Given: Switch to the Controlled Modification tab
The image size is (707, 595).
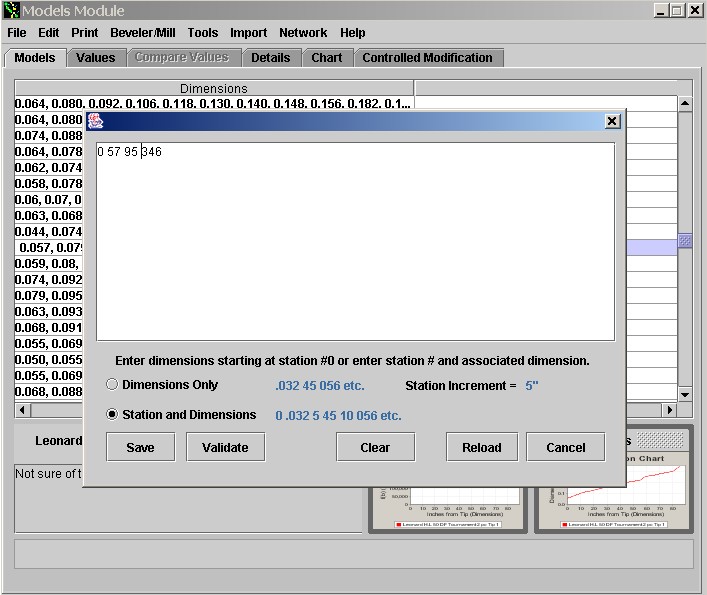Looking at the screenshot, I should click(x=427, y=58).
